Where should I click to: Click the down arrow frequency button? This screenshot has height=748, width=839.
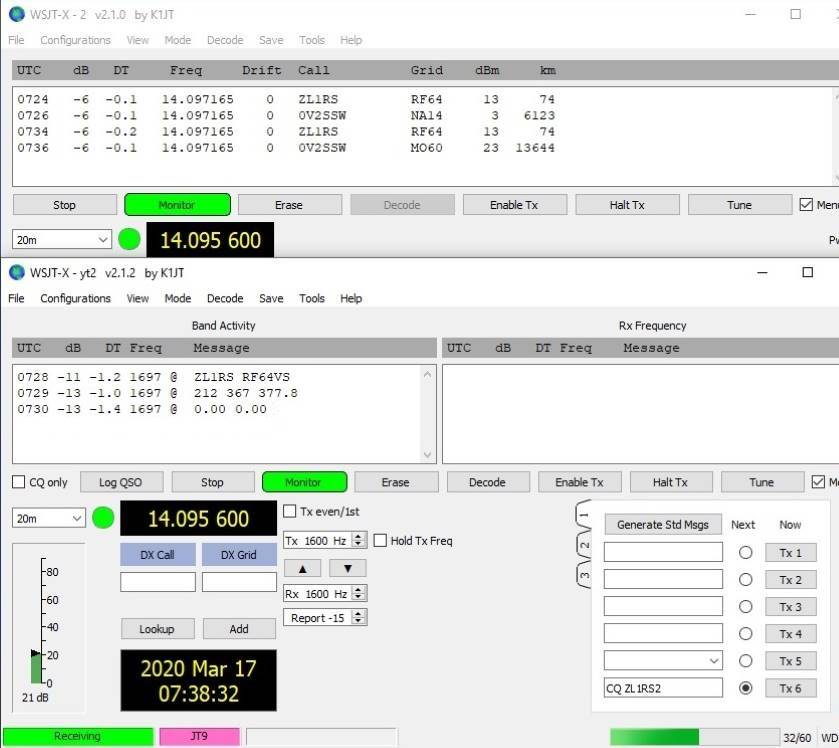(347, 568)
